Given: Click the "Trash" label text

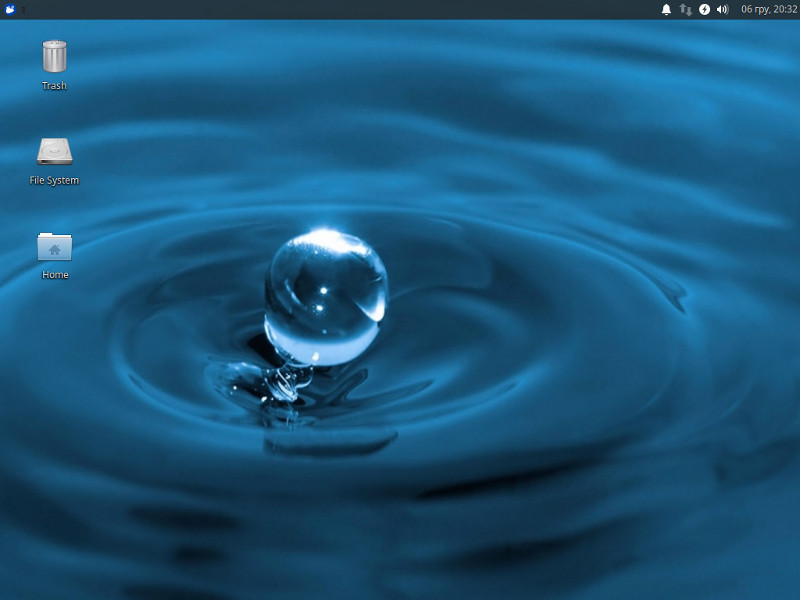Looking at the screenshot, I should pyautogui.click(x=54, y=86).
